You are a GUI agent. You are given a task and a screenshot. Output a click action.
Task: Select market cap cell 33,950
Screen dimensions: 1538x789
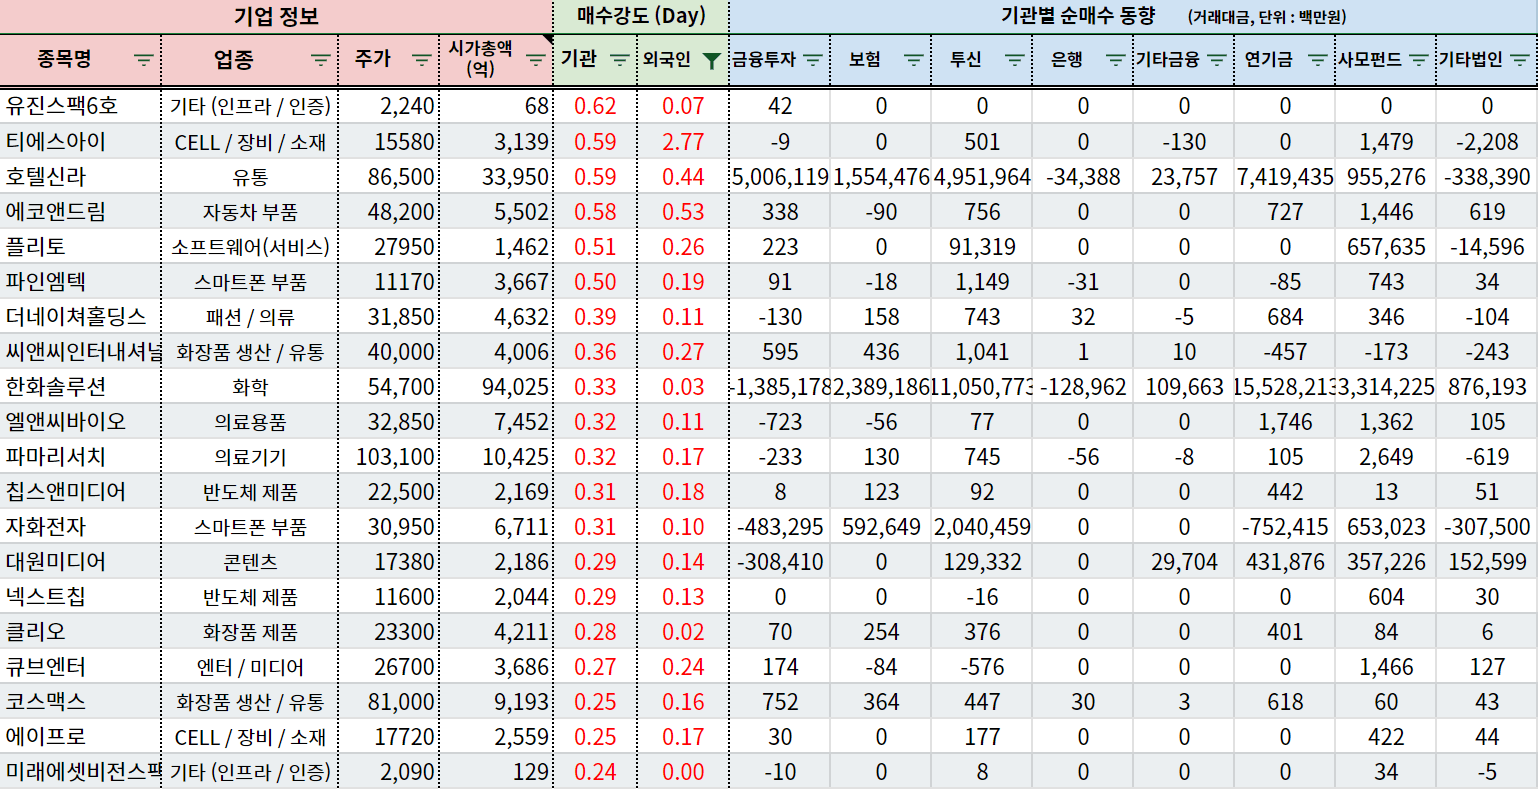coord(496,176)
